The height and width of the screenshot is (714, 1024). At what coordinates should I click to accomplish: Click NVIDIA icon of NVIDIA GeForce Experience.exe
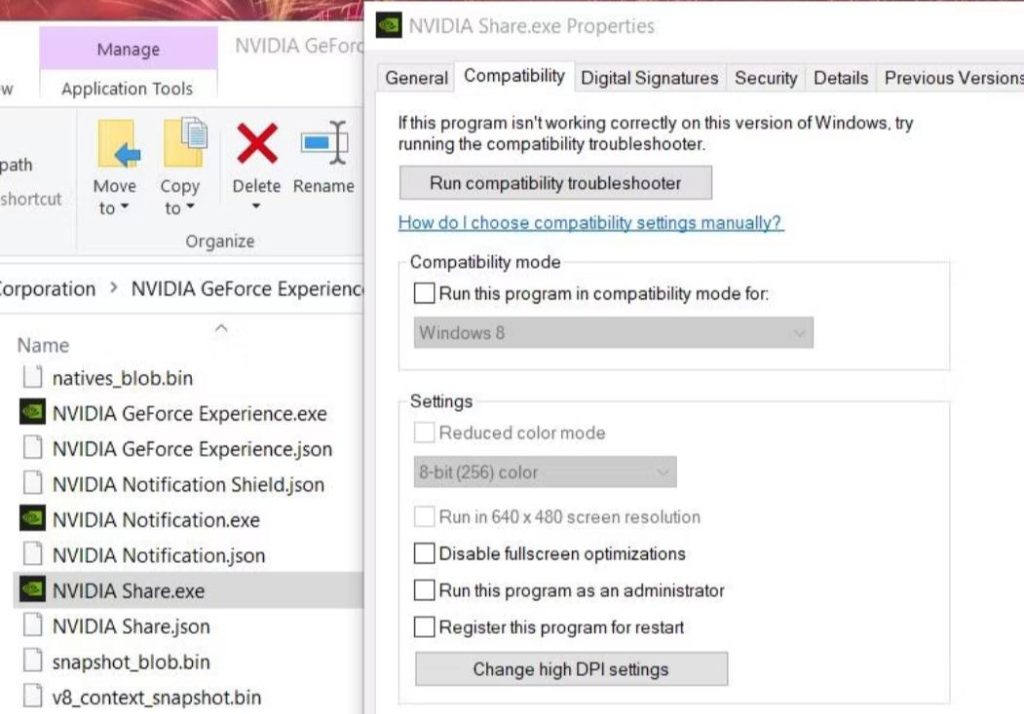pyautogui.click(x=32, y=412)
